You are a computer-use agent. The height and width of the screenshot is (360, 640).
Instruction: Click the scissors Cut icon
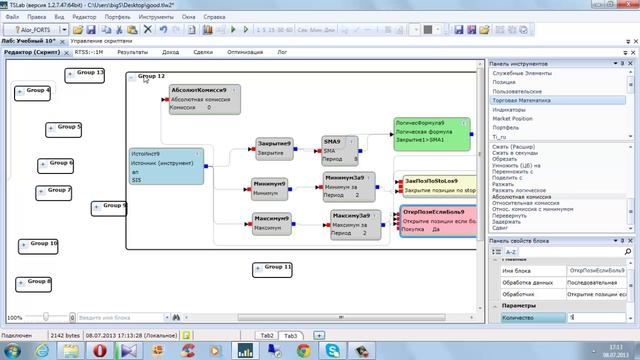coord(119,30)
